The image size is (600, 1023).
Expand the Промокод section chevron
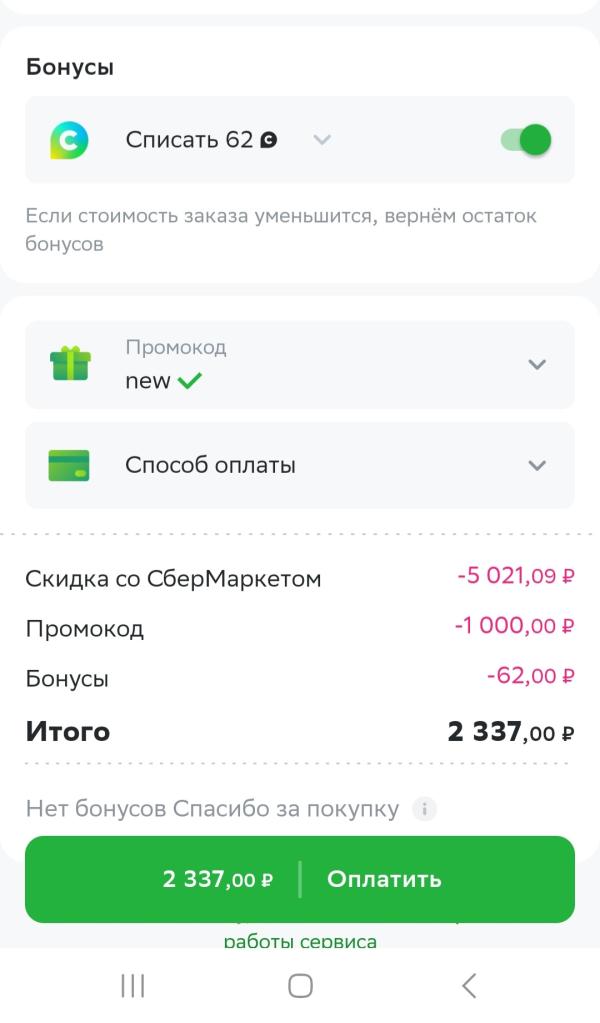537,364
